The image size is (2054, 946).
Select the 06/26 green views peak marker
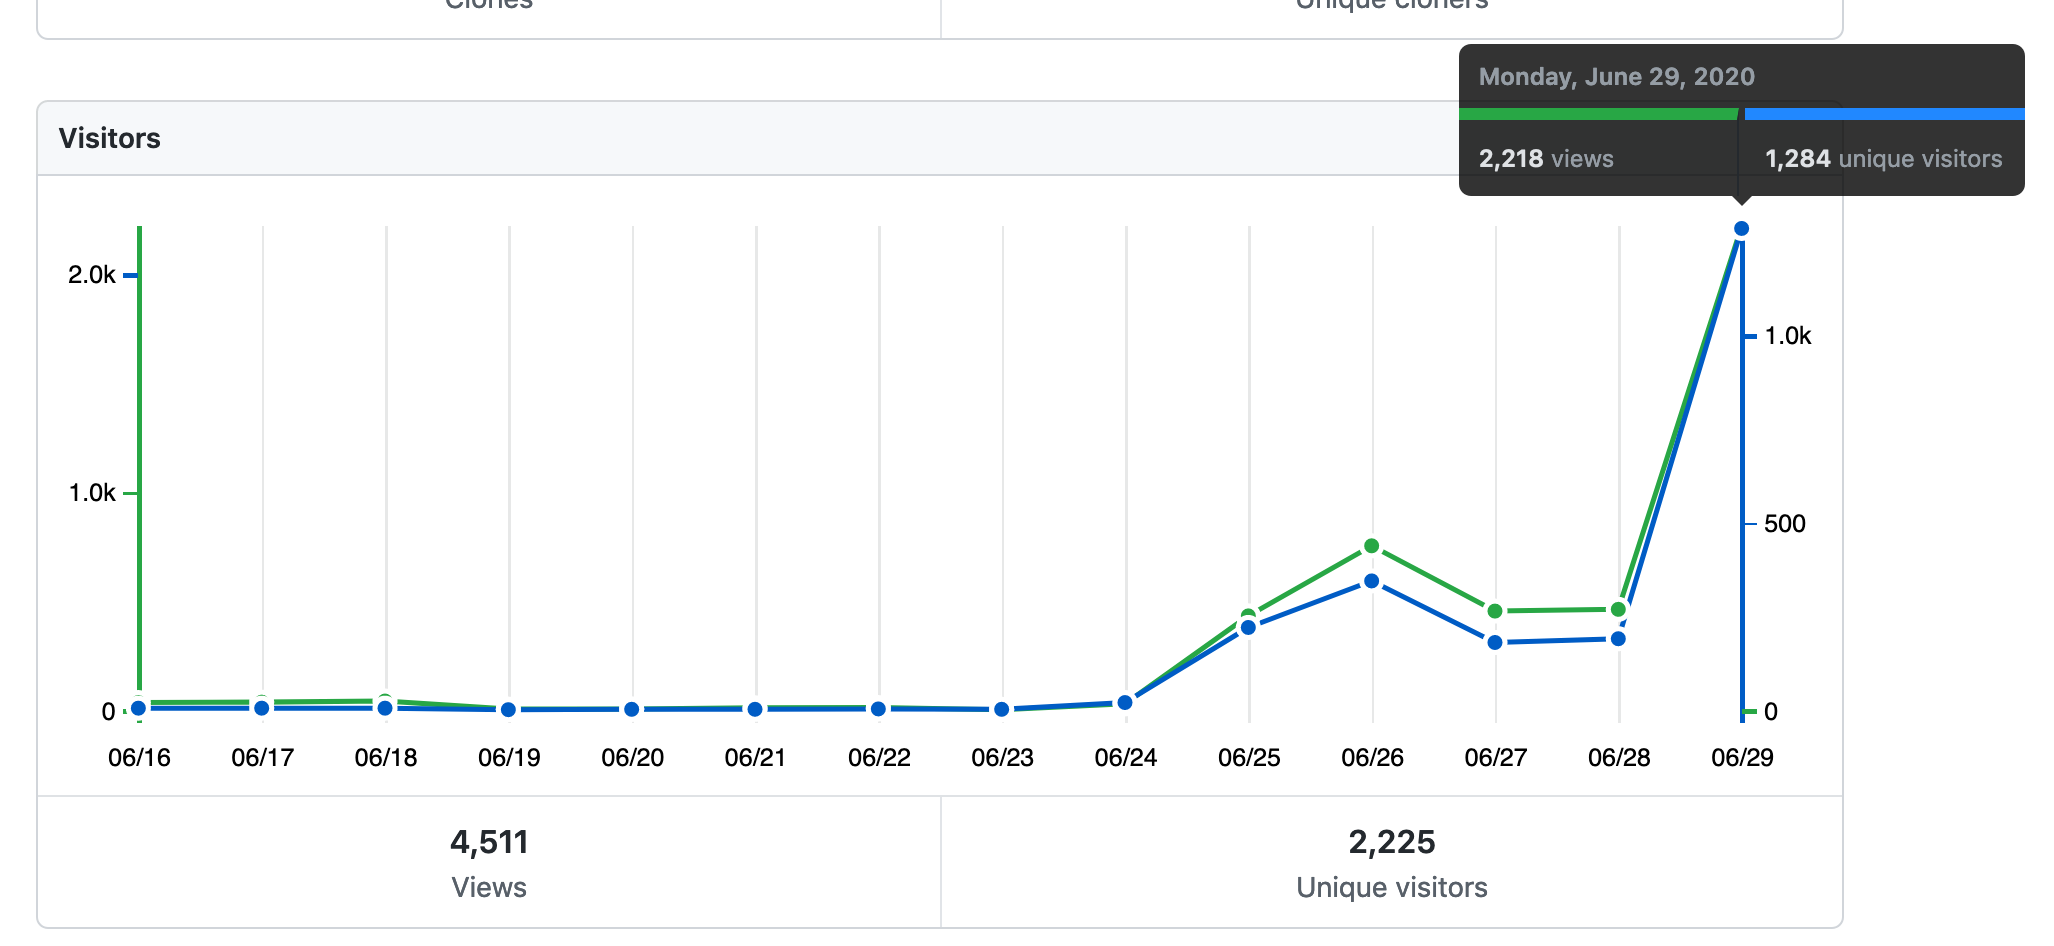[x=1370, y=546]
